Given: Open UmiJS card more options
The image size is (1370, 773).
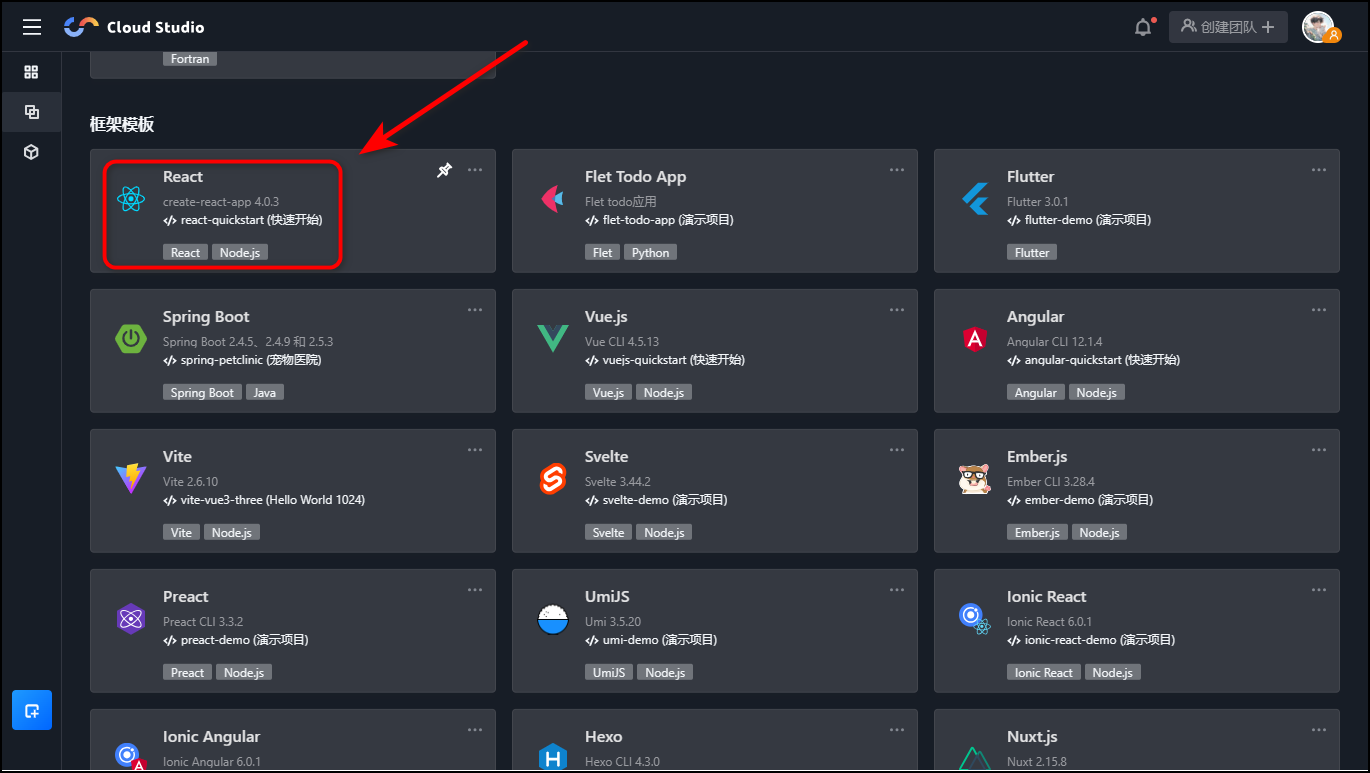Looking at the screenshot, I should pyautogui.click(x=897, y=590).
